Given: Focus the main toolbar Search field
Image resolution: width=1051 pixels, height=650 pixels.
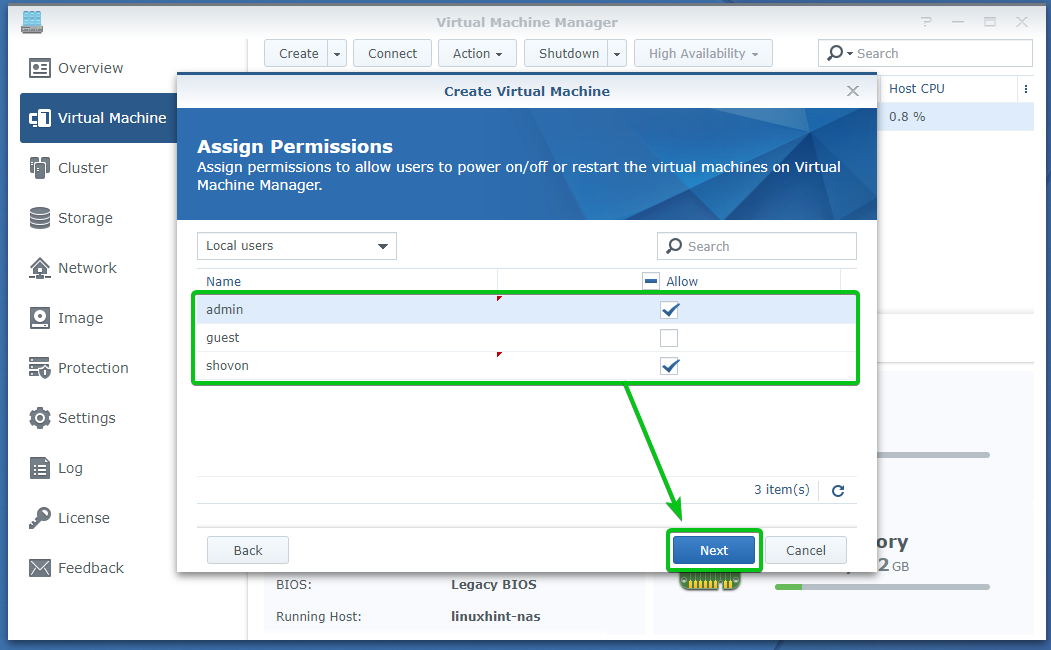Looking at the screenshot, I should [925, 53].
